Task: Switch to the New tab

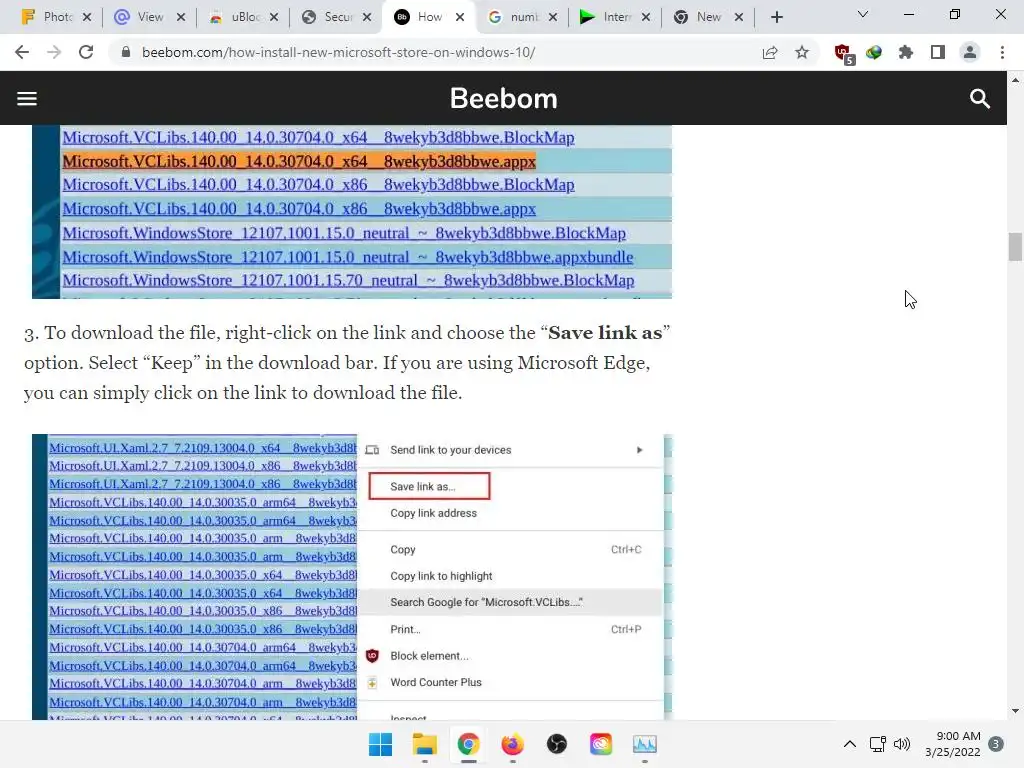Action: click(x=699, y=17)
